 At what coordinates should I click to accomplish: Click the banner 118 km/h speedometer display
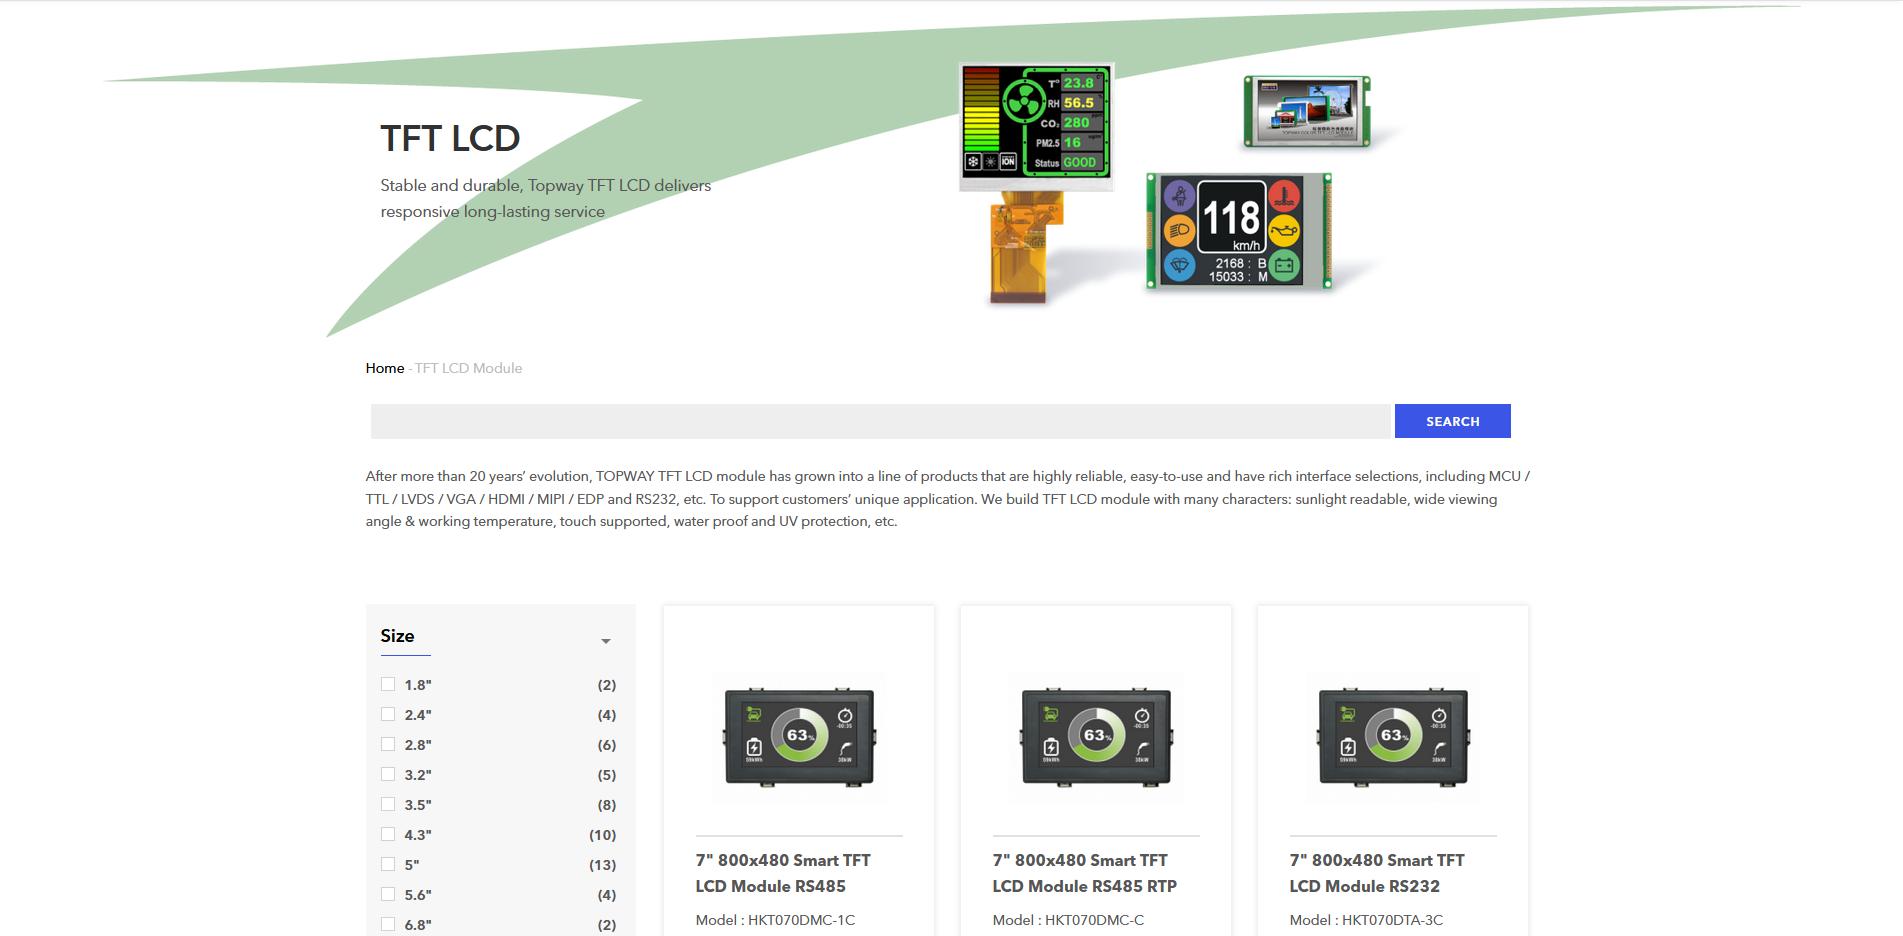[x=1239, y=231]
